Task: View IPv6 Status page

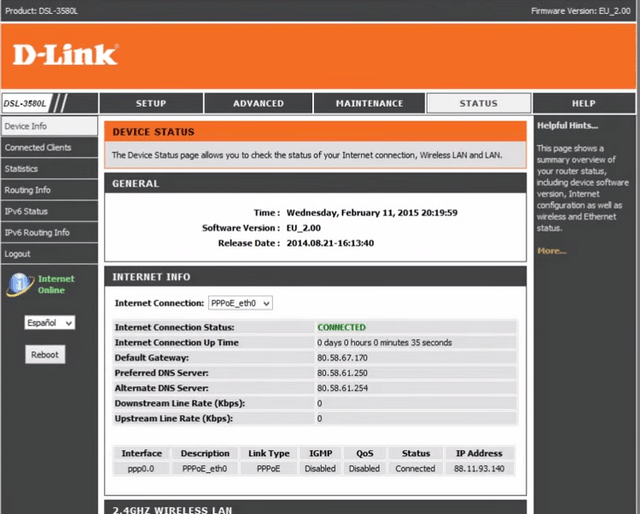Action: [49, 211]
